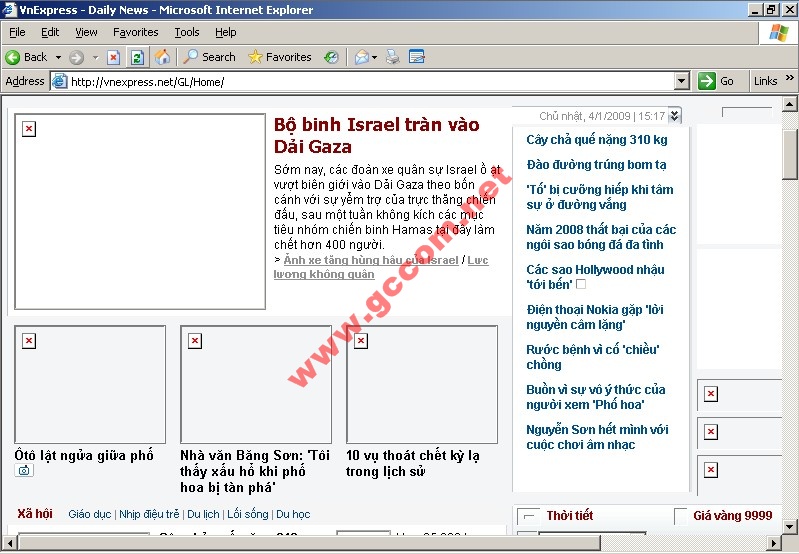Open the Address bar URL dropdown
Screen dimensions: 799x554
click(681, 81)
